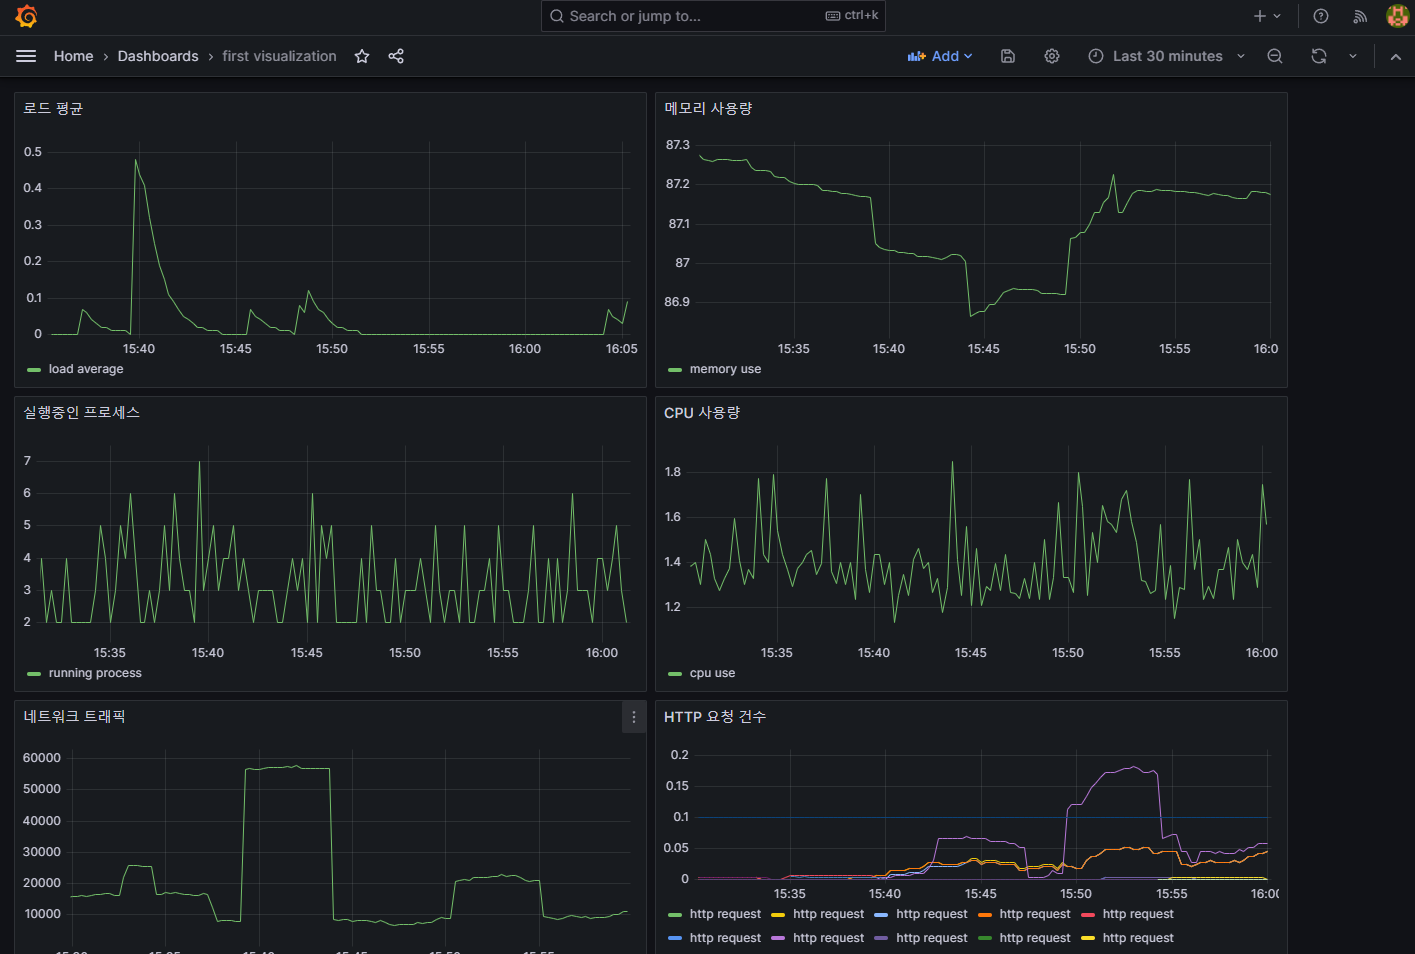The width and height of the screenshot is (1415, 954).
Task: Toggle the load average legend series
Action: tap(86, 369)
